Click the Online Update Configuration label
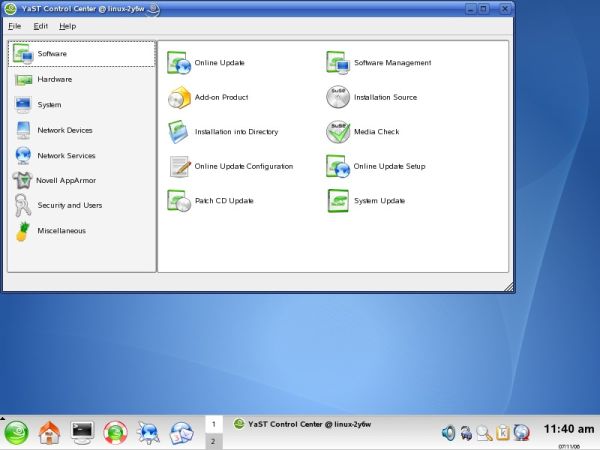This screenshot has height=450, width=600. [x=244, y=166]
